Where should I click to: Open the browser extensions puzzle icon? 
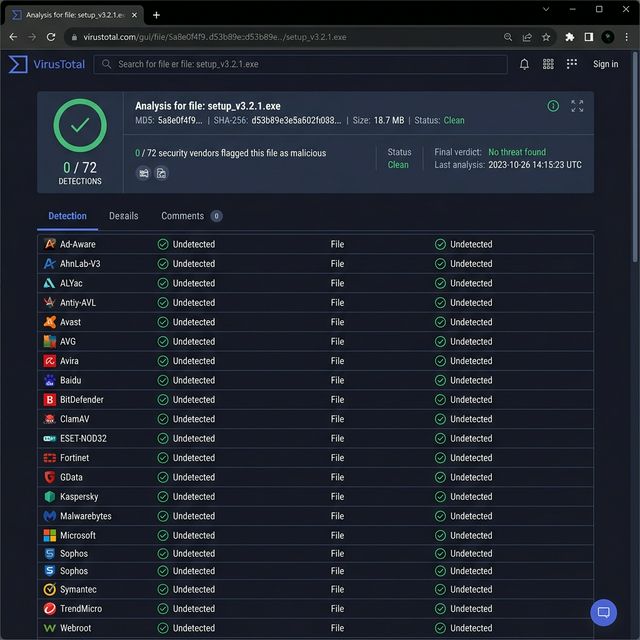(x=569, y=37)
